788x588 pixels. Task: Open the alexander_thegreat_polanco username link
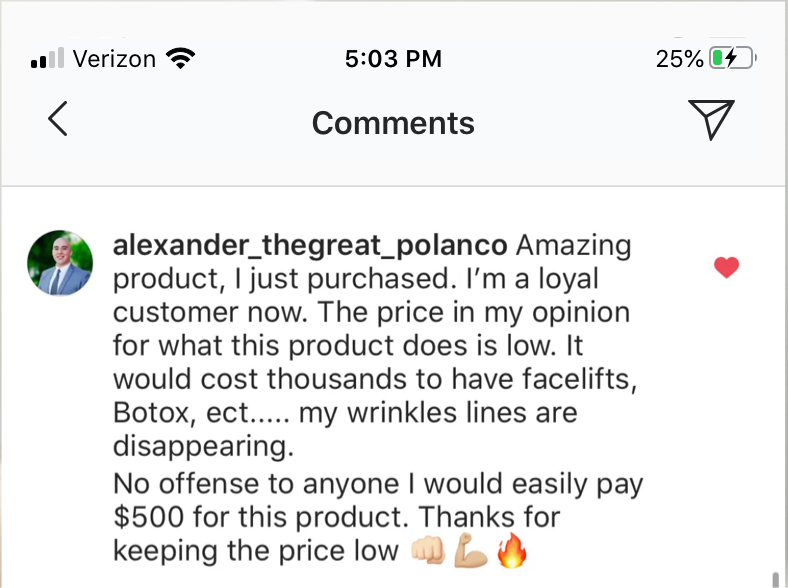(311, 245)
